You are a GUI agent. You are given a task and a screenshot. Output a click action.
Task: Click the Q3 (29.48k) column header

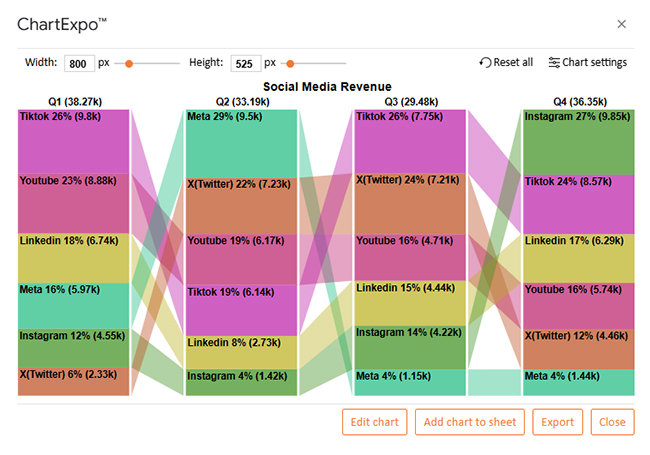(x=410, y=101)
